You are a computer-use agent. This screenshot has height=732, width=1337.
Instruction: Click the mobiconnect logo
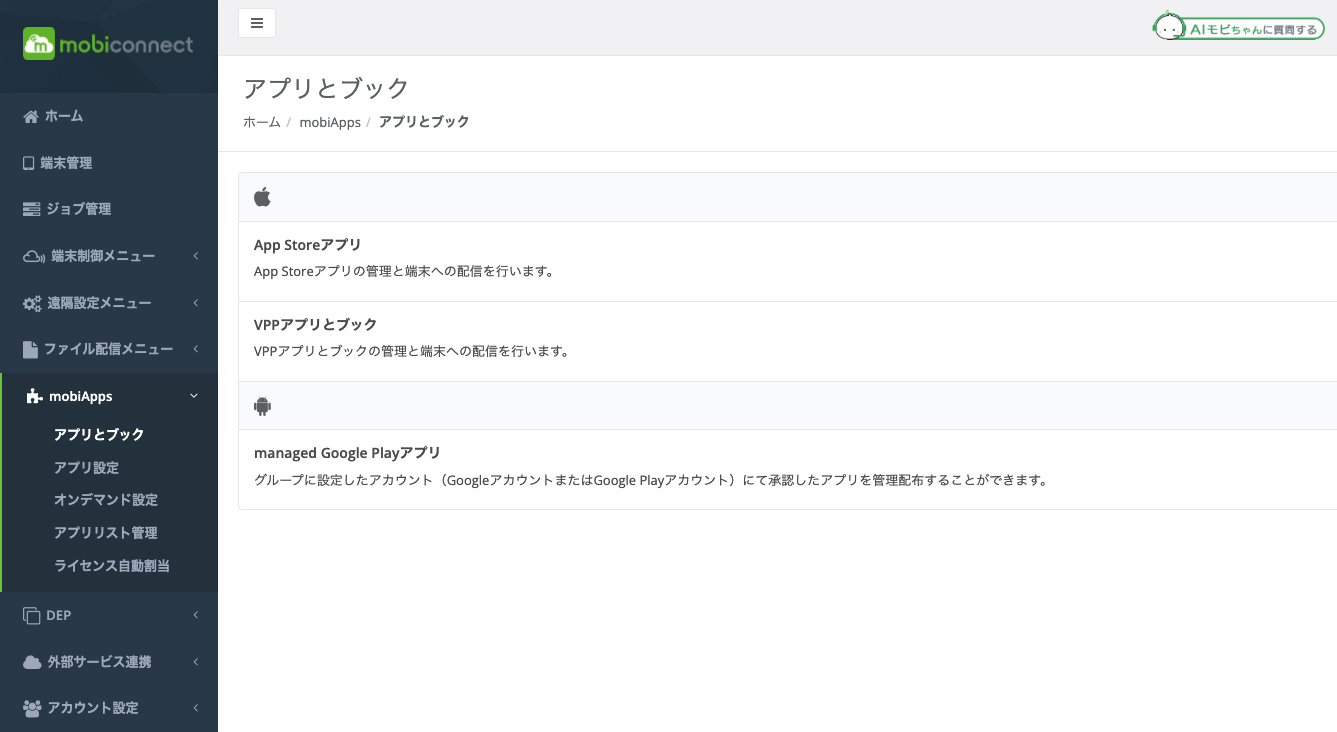coord(107,44)
